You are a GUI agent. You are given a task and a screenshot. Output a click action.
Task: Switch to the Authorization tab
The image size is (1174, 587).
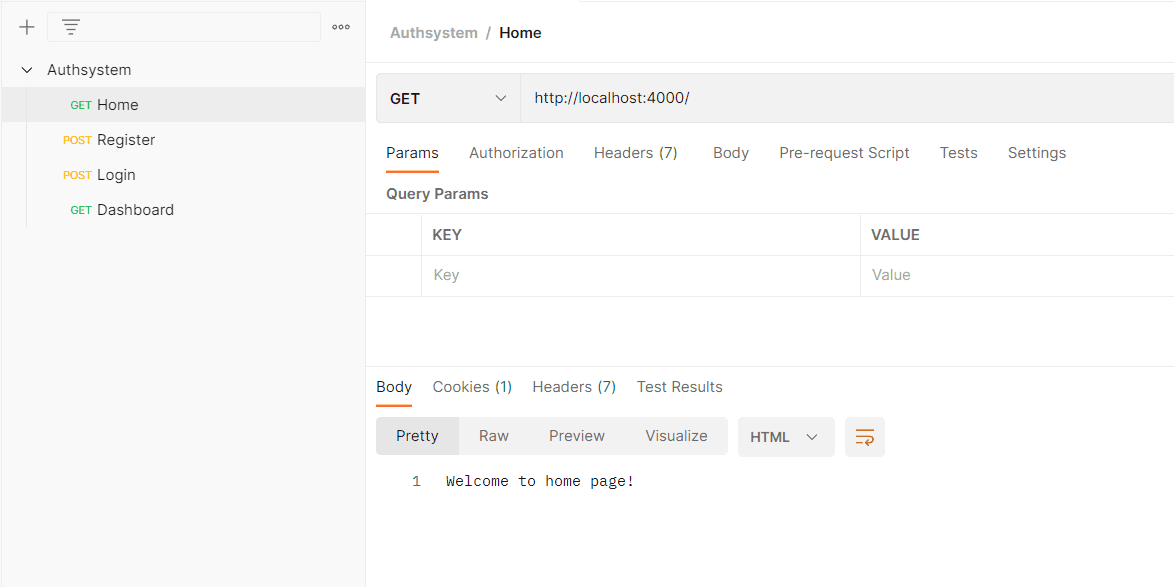(x=516, y=153)
